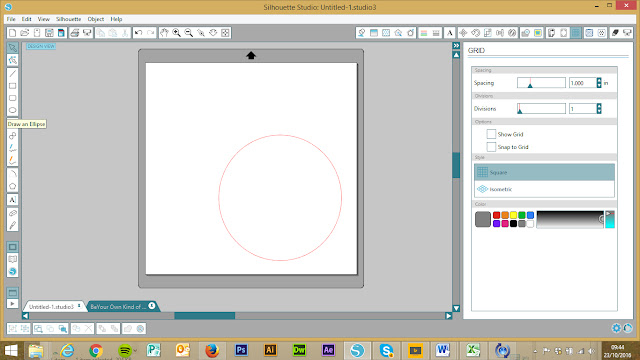Zoom in with the plus magnifier
640x360 pixels.
pos(176,33)
